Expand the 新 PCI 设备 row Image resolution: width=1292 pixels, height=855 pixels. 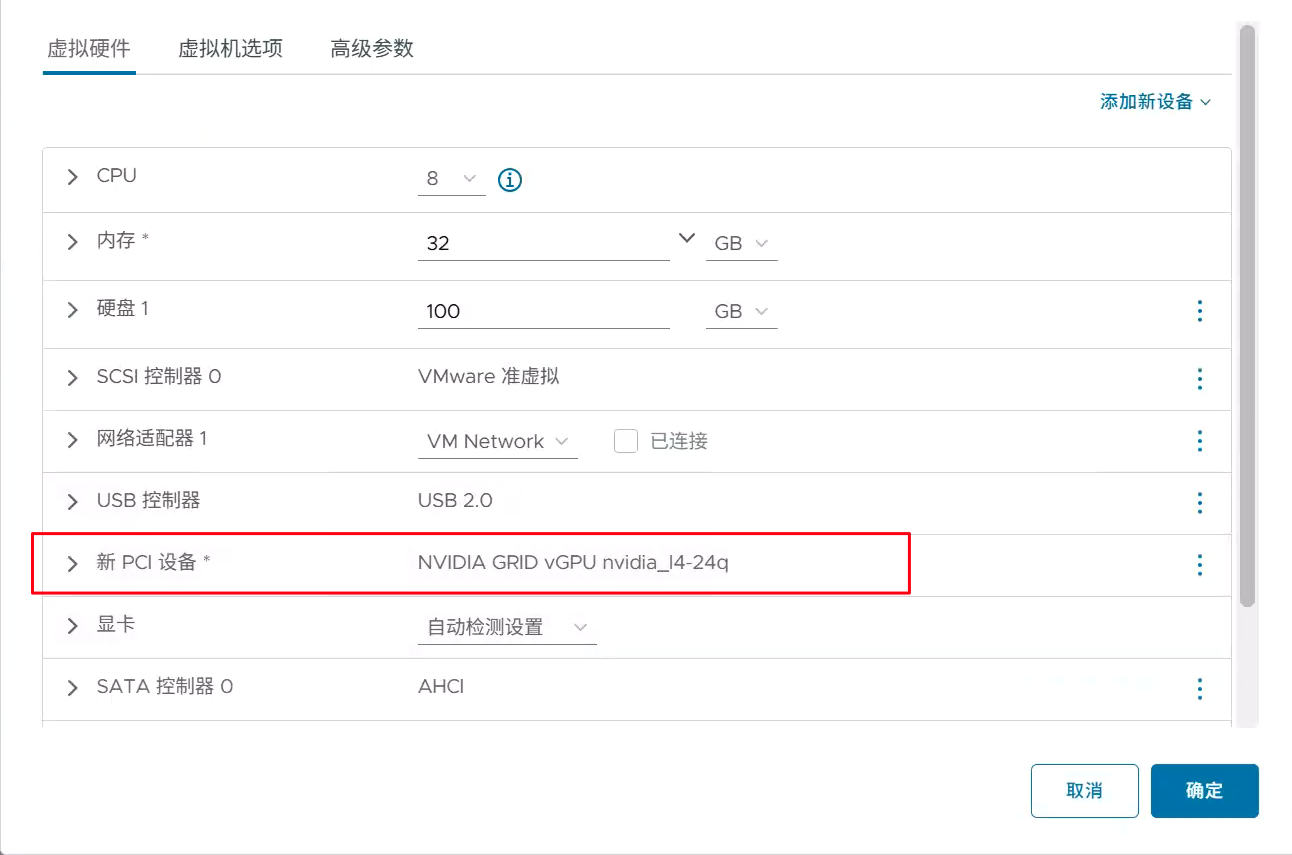click(72, 564)
